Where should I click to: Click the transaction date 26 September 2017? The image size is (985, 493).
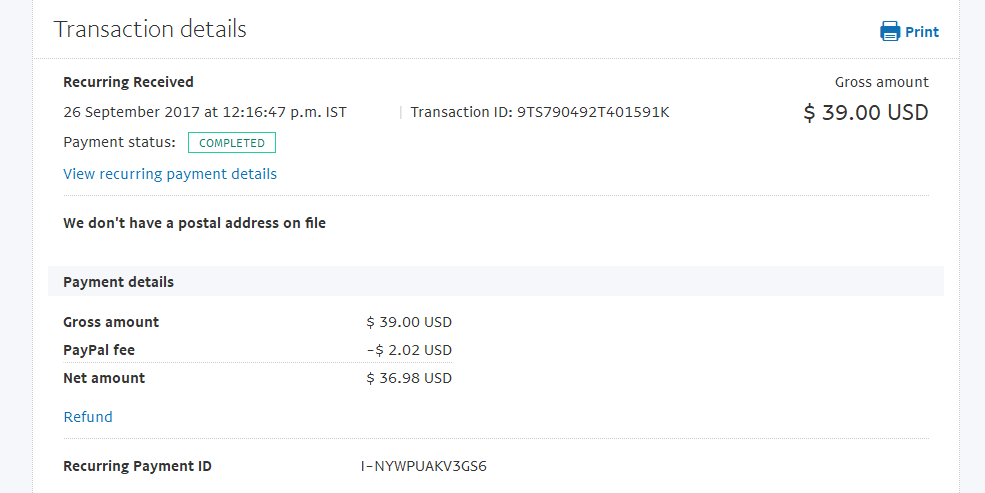coord(132,112)
